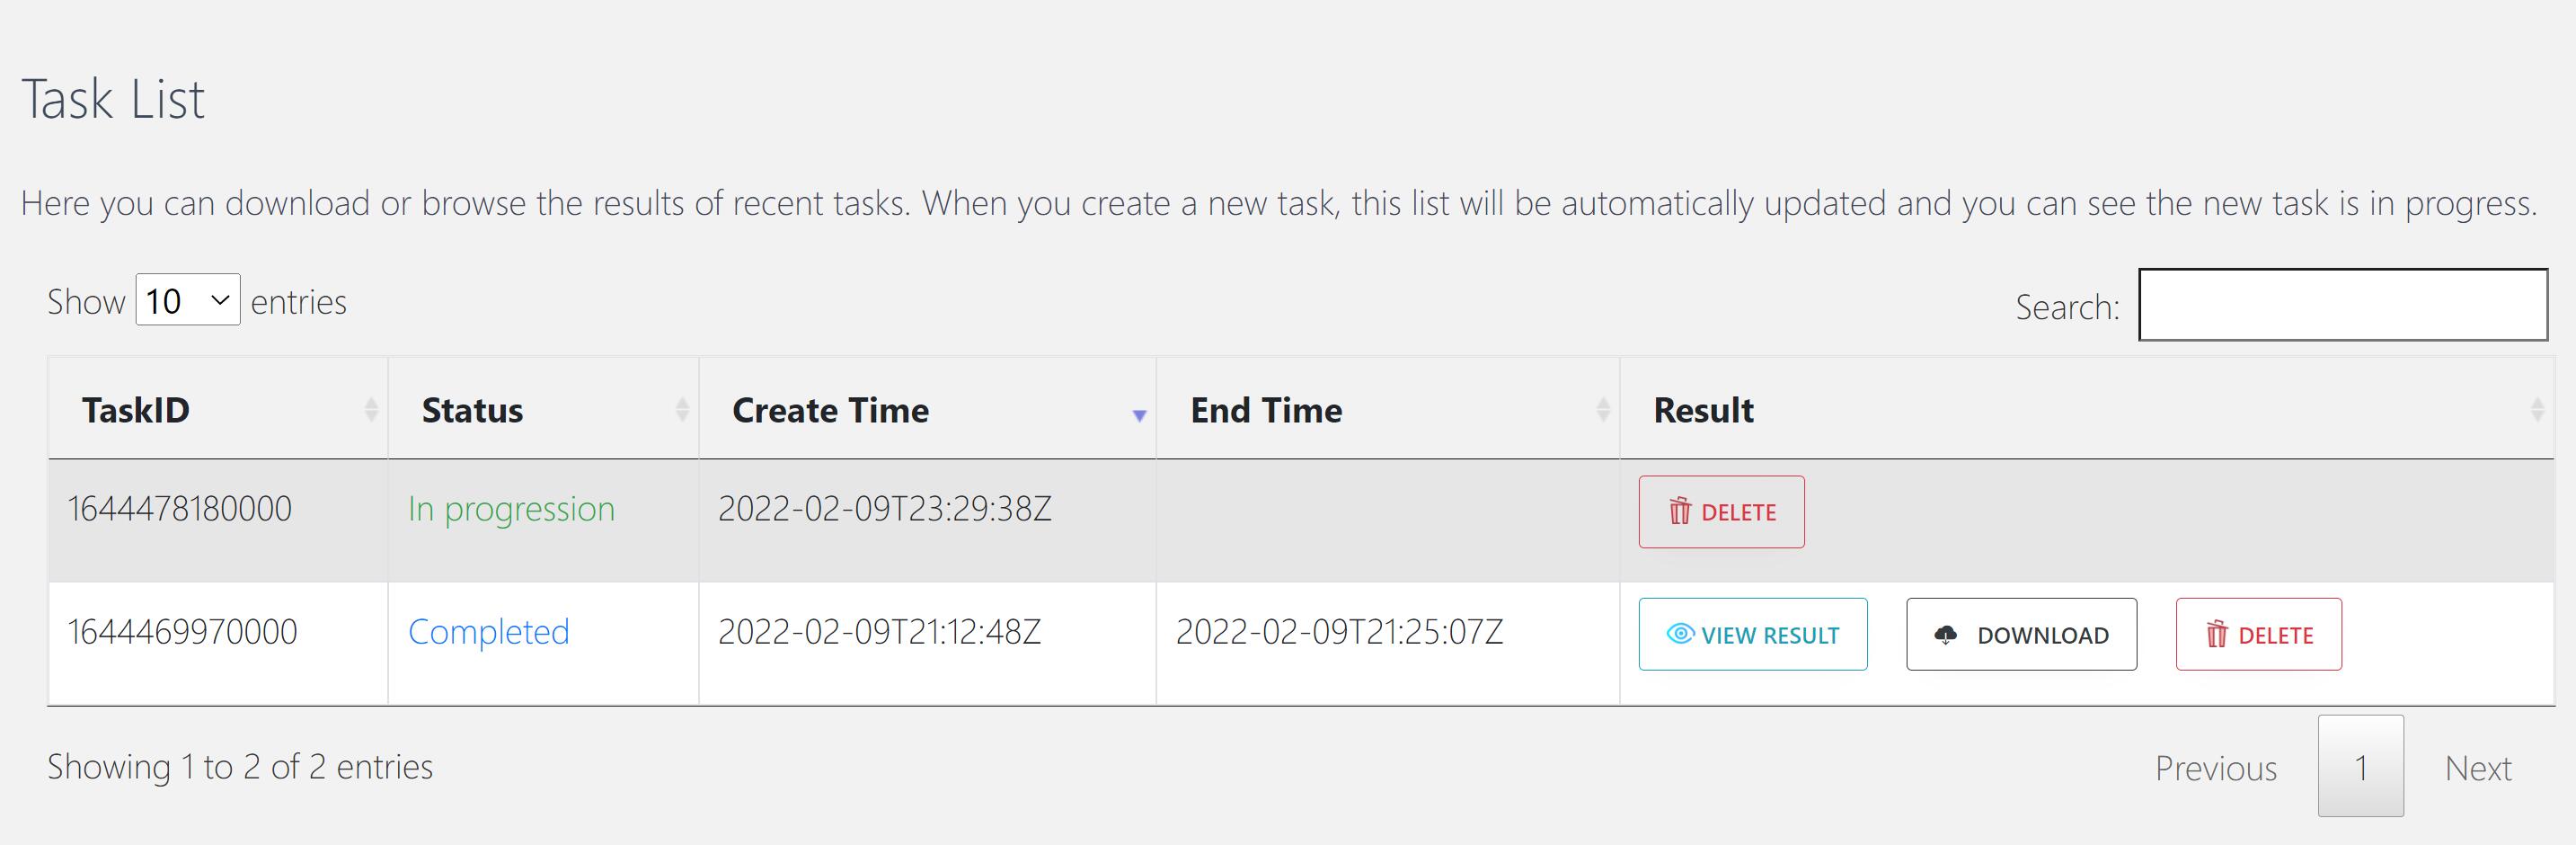Delete the In progression task
The height and width of the screenshot is (845, 2576).
click(1722, 512)
